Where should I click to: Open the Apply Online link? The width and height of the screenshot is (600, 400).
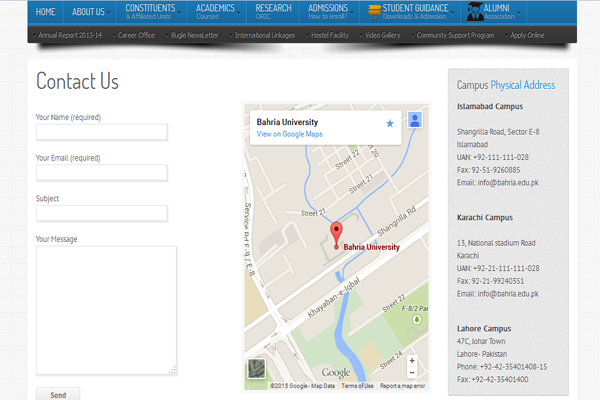527,35
